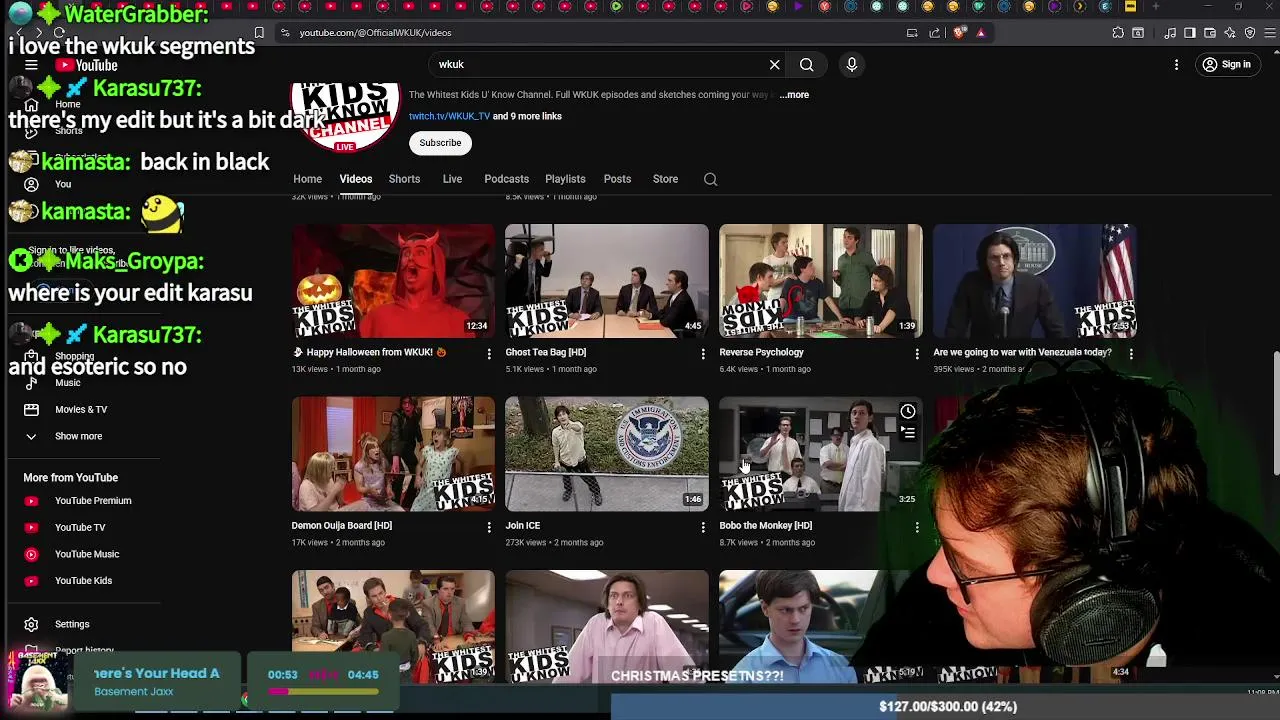Click the magnifier search button

coord(806,64)
